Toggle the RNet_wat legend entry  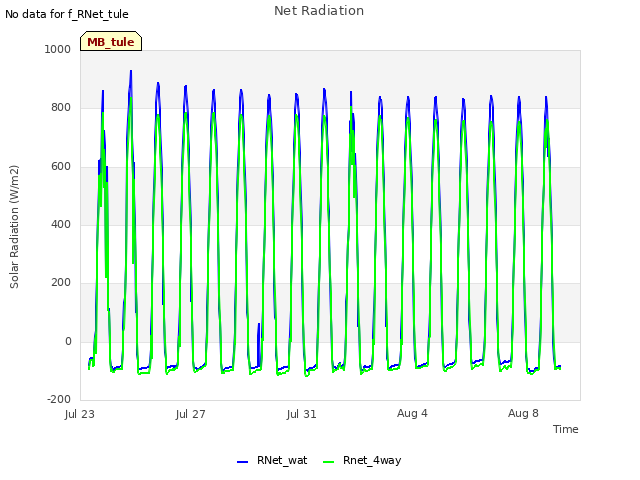point(272,460)
